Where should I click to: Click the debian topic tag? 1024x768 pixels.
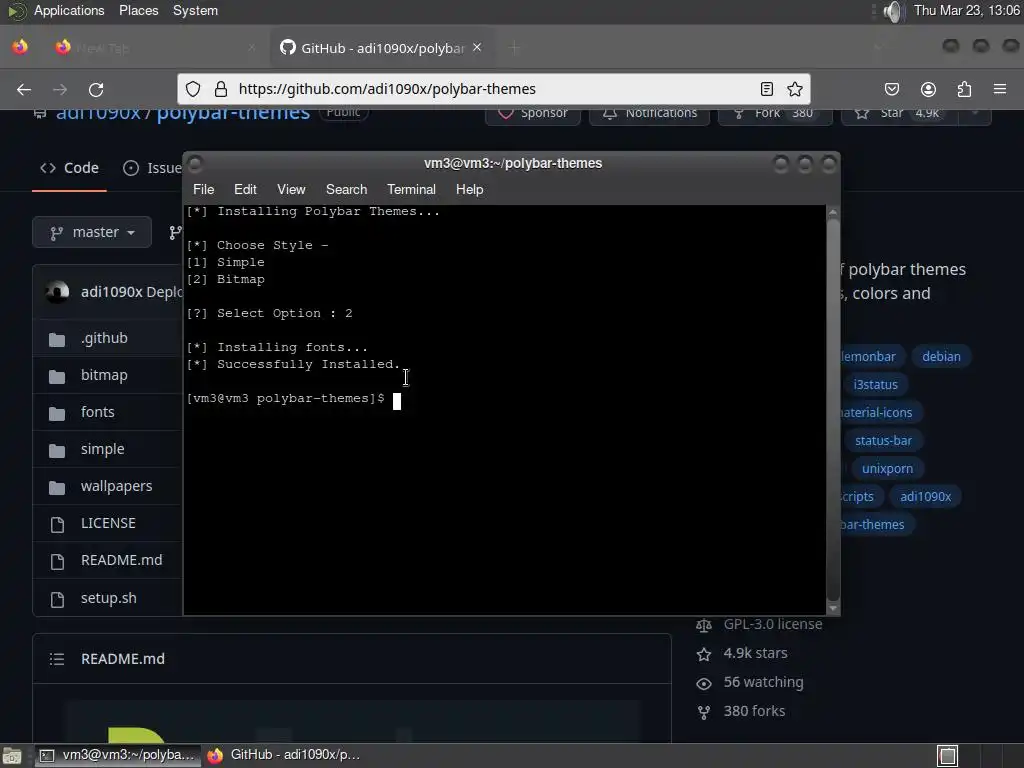click(941, 357)
